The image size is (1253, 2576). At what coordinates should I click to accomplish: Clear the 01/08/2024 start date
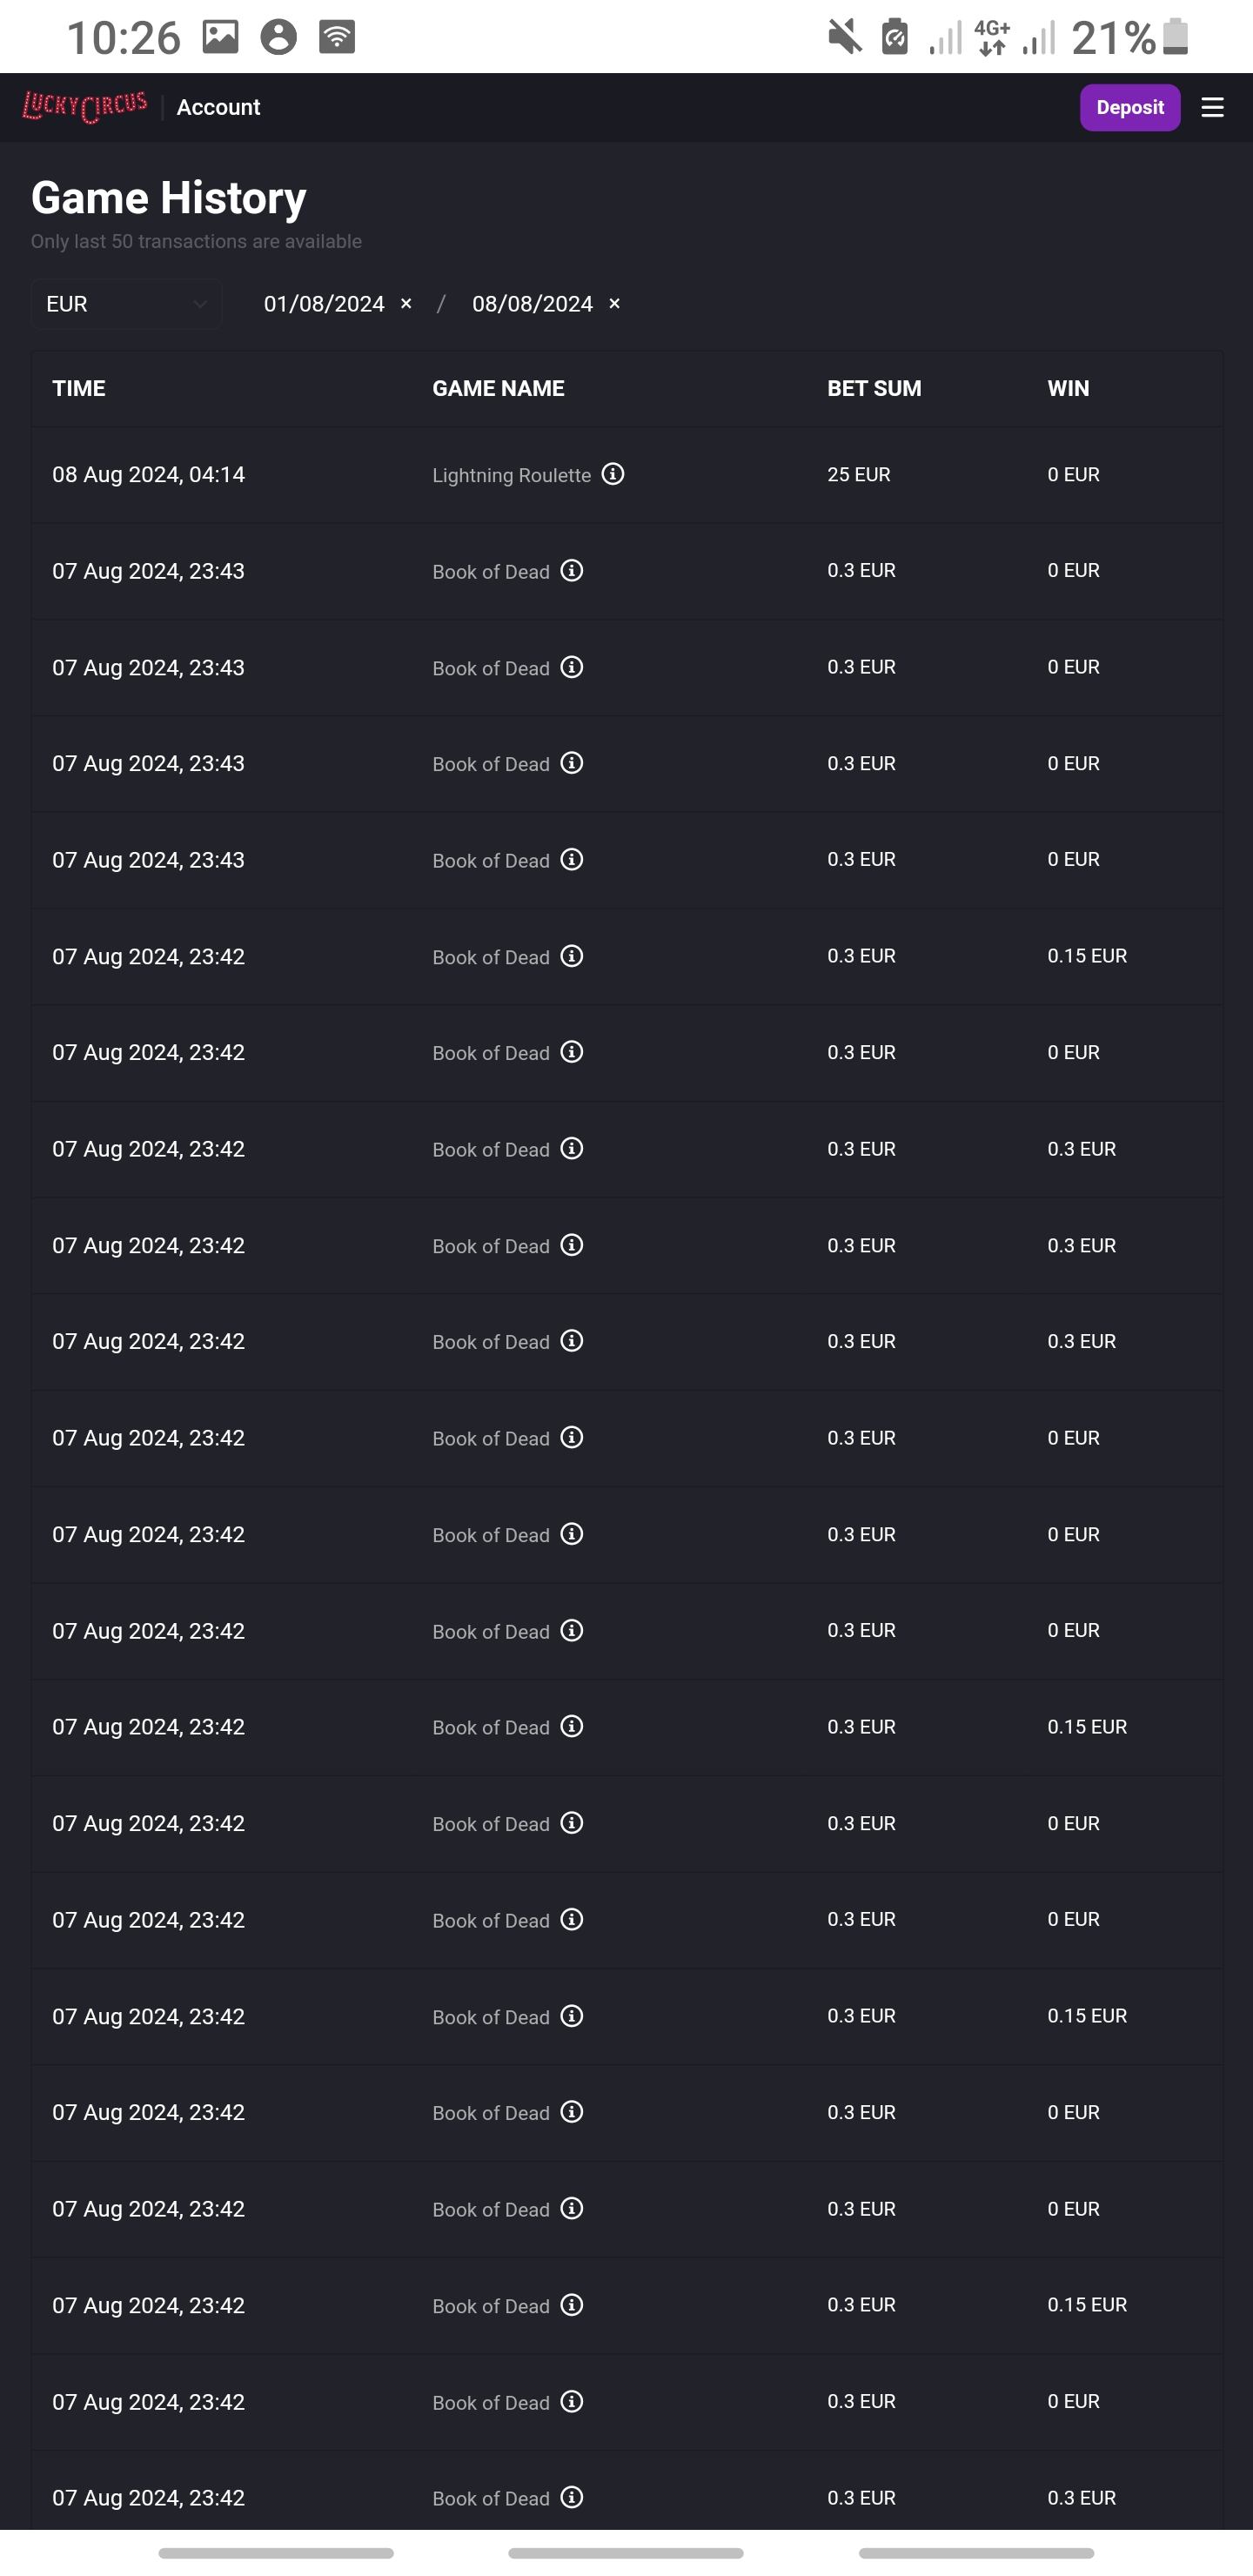tap(406, 304)
